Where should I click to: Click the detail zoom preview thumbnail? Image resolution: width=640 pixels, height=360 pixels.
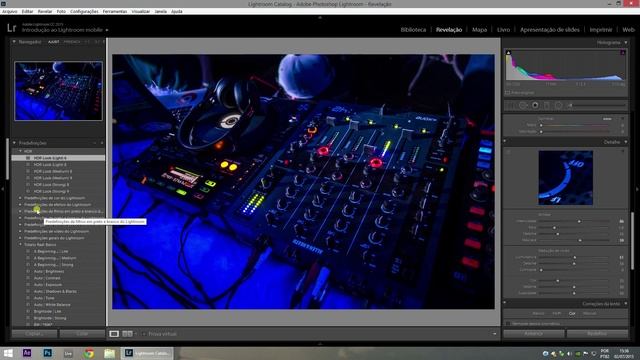566,178
